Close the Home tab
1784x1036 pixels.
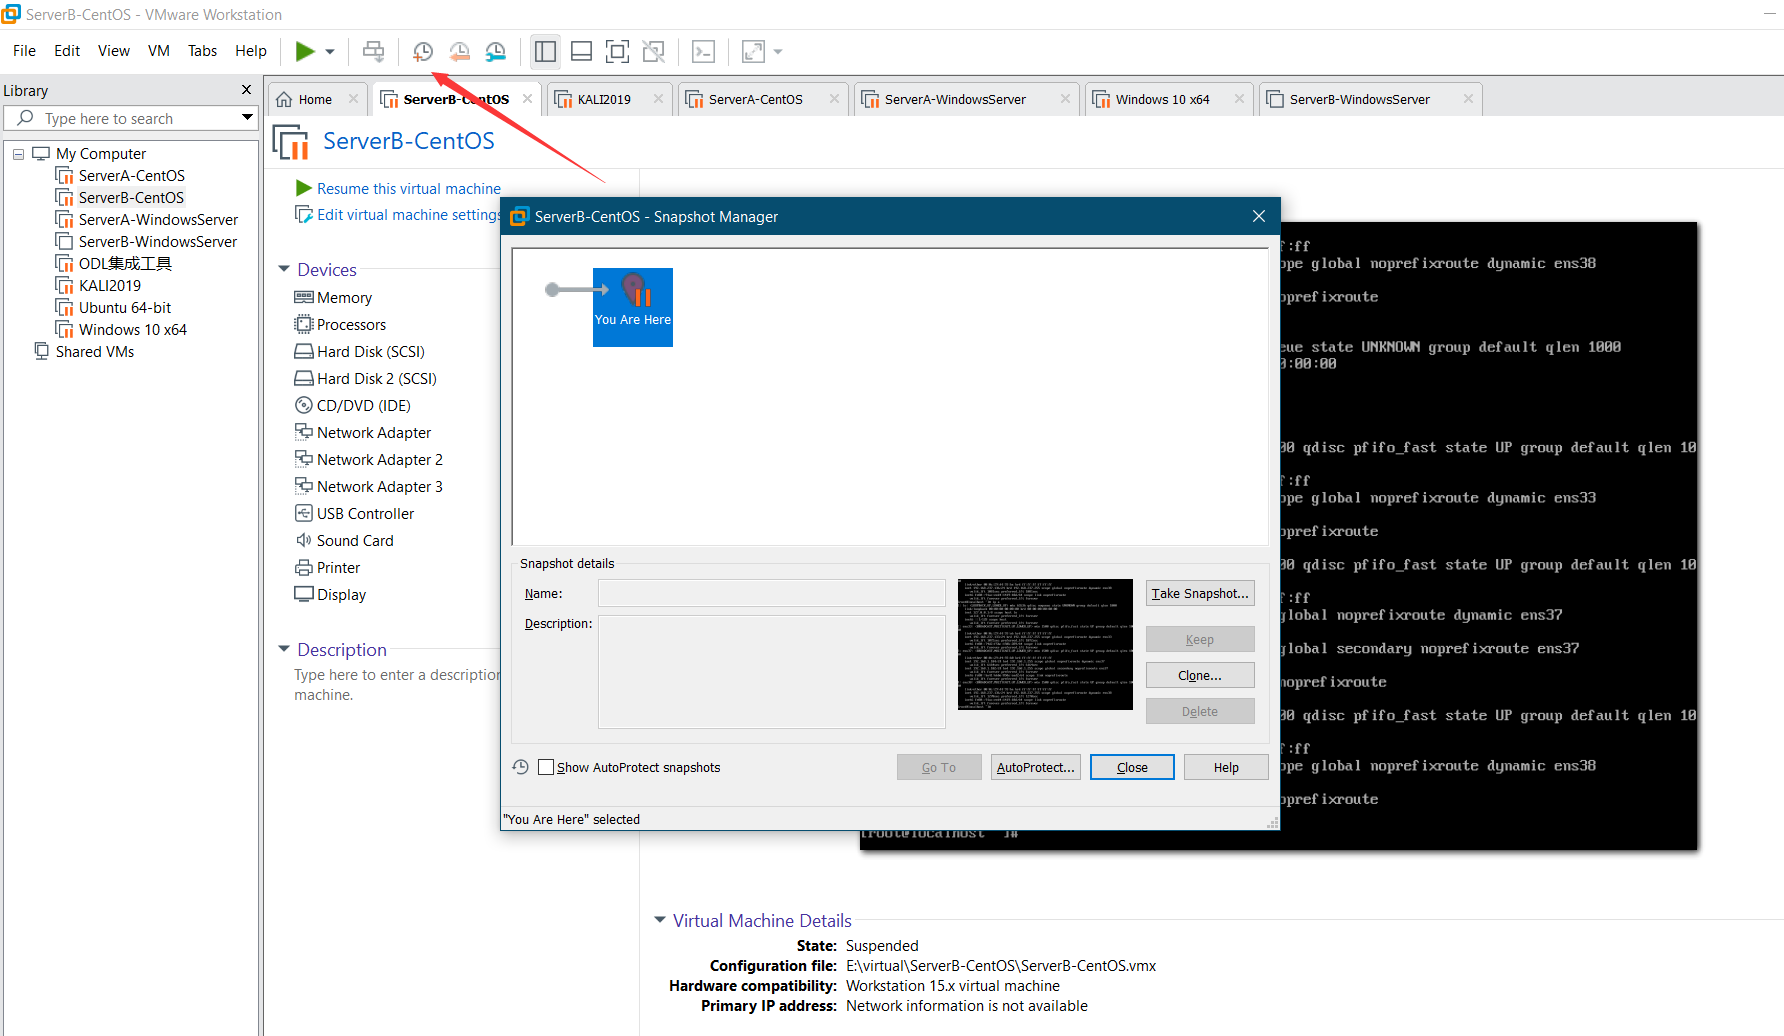coord(353,99)
